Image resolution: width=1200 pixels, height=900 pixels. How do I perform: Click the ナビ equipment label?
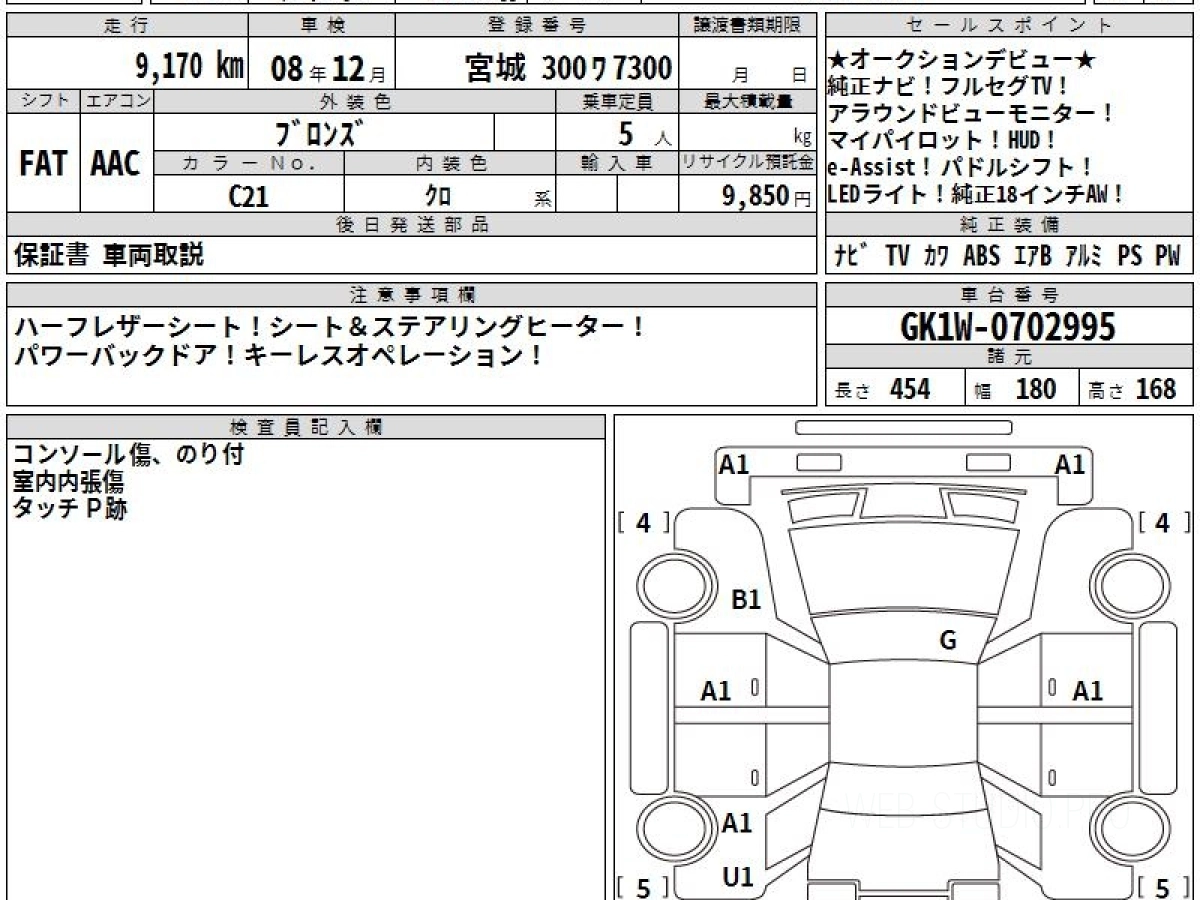849,256
